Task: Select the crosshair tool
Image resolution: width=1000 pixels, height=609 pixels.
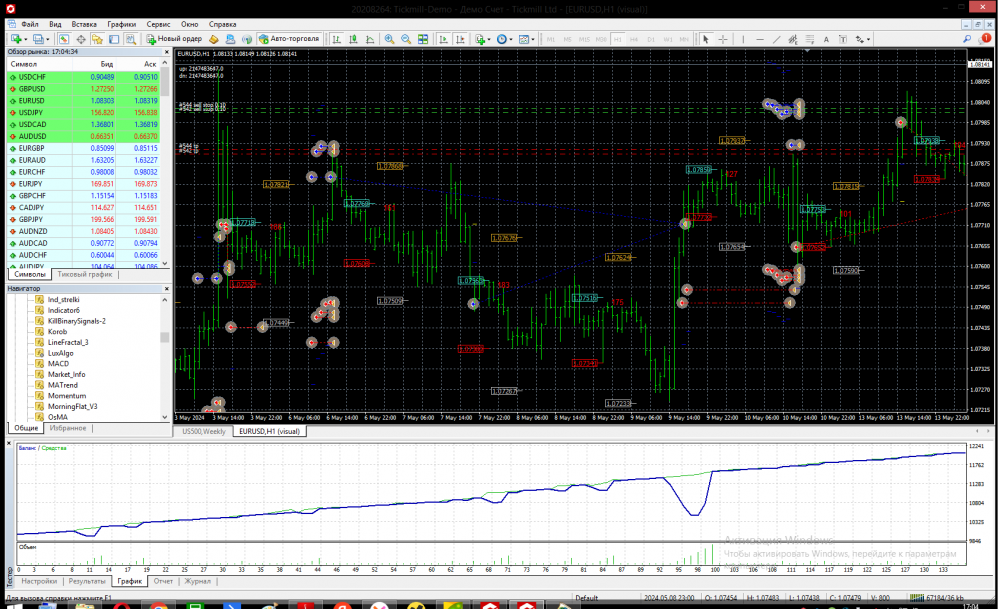Action: (x=723, y=39)
